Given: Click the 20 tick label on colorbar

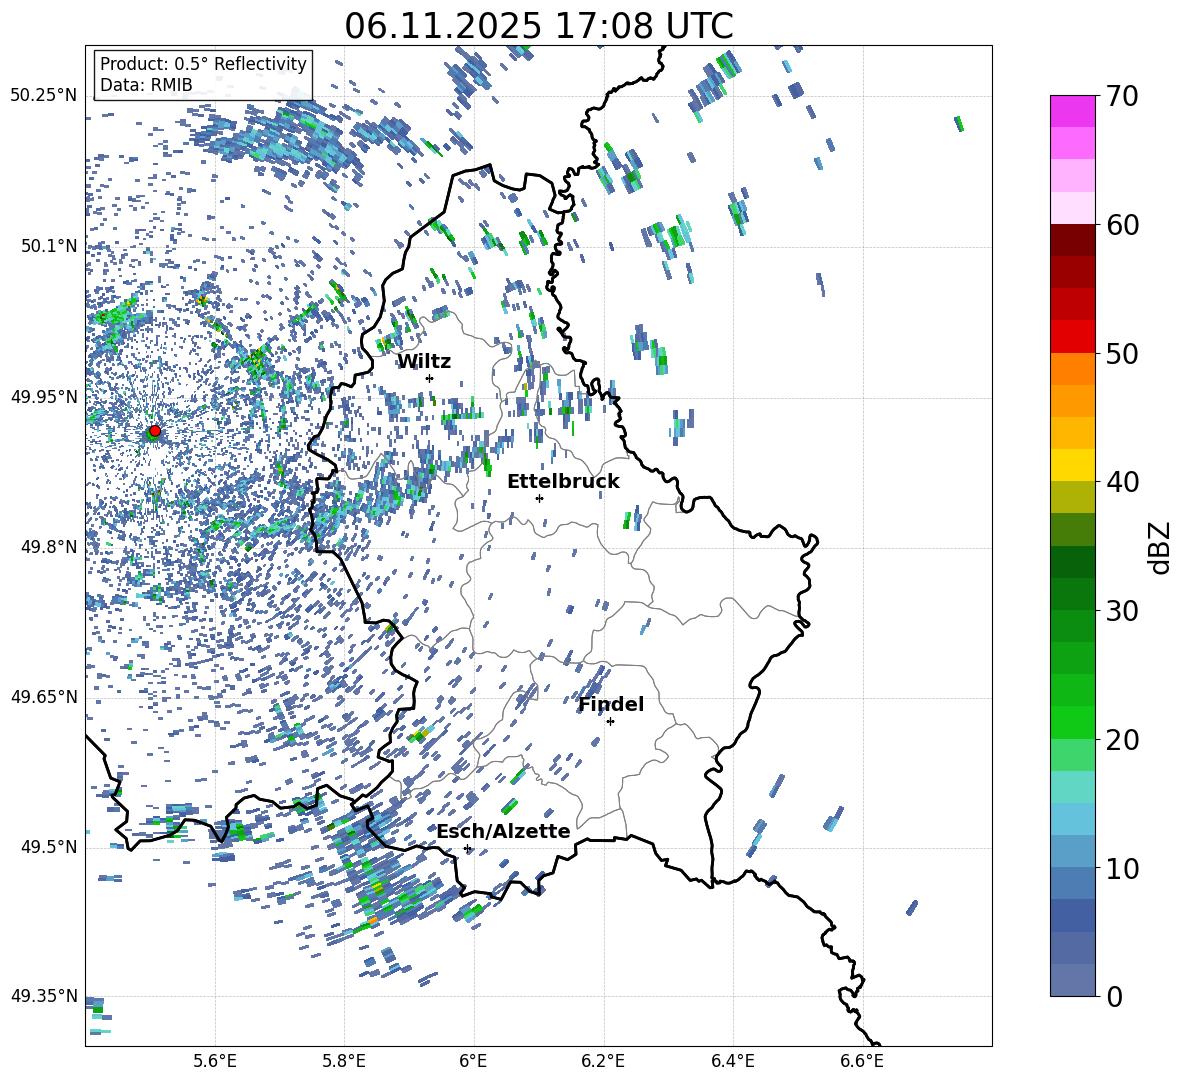Looking at the screenshot, I should click(x=1124, y=740).
